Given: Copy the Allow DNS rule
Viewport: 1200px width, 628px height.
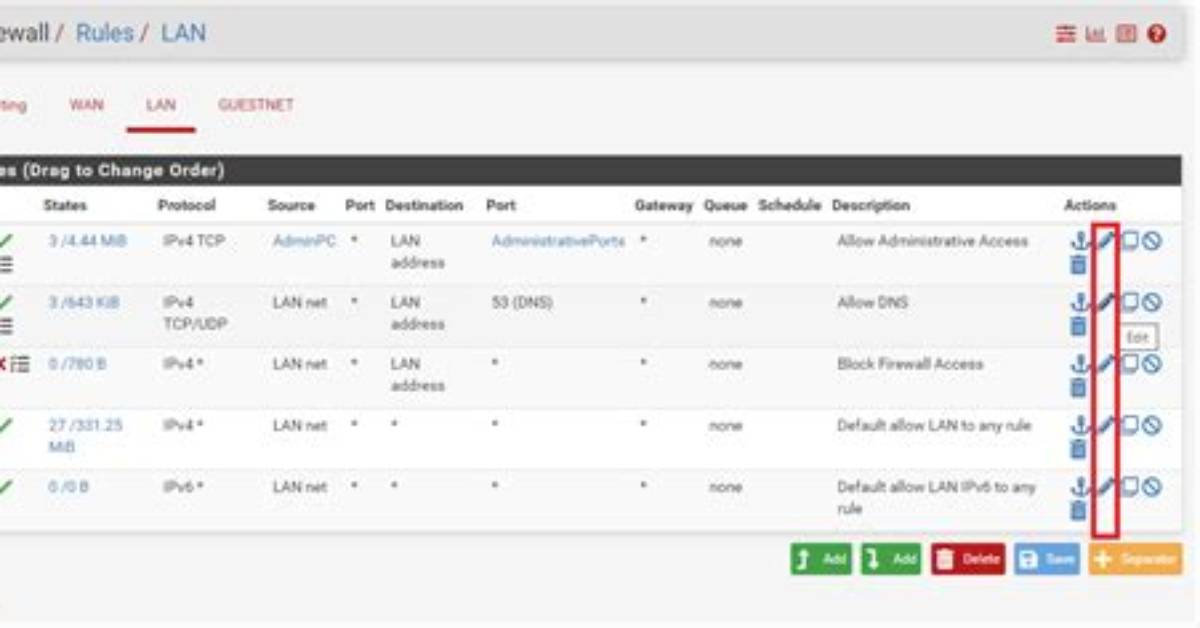Looking at the screenshot, I should [x=1130, y=302].
